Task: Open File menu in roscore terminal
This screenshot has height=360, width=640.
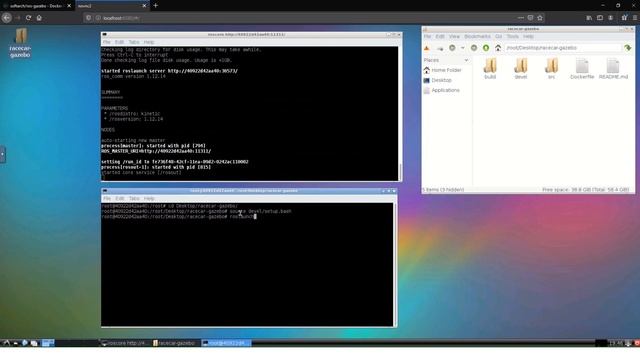Action: [107, 42]
